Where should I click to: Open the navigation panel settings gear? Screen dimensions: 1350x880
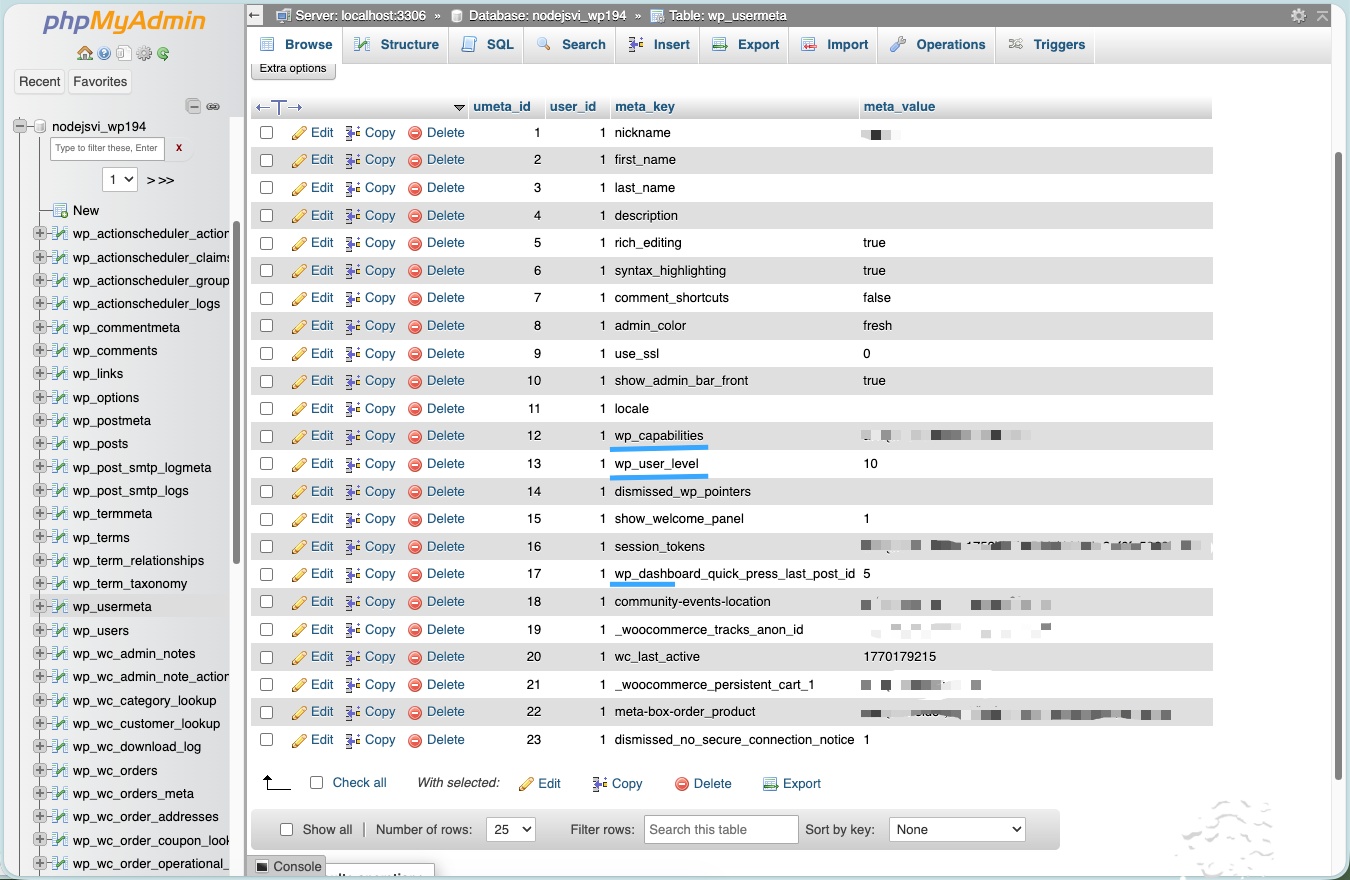click(144, 54)
